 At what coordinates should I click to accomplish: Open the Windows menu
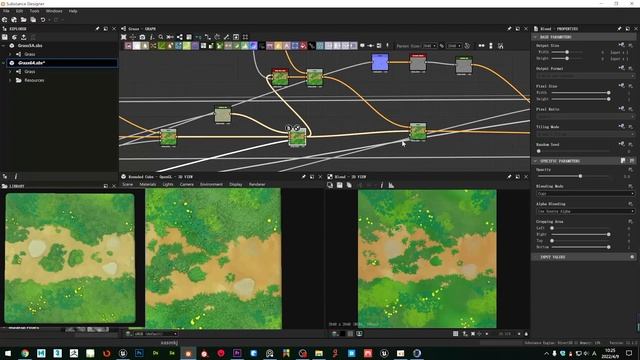point(54,11)
